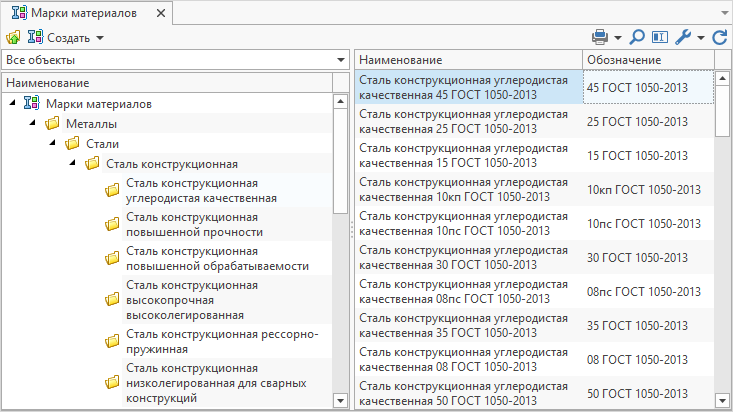Screen dimensions: 733x412
Task: Select the Стали tree item
Action: coord(102,144)
